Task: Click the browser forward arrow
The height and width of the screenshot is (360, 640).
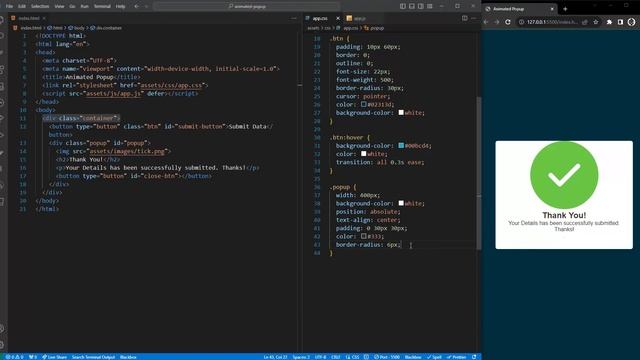Action: coord(497,22)
